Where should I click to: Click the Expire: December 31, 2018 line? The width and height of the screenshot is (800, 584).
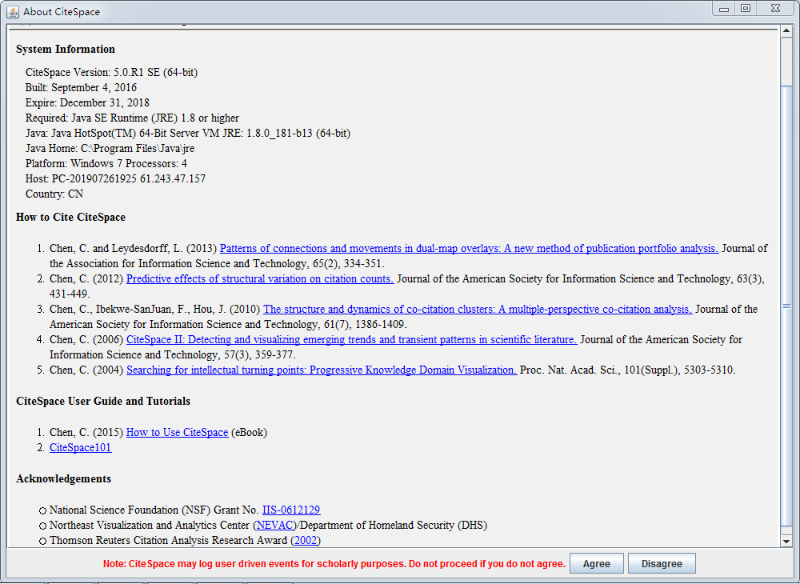click(87, 103)
